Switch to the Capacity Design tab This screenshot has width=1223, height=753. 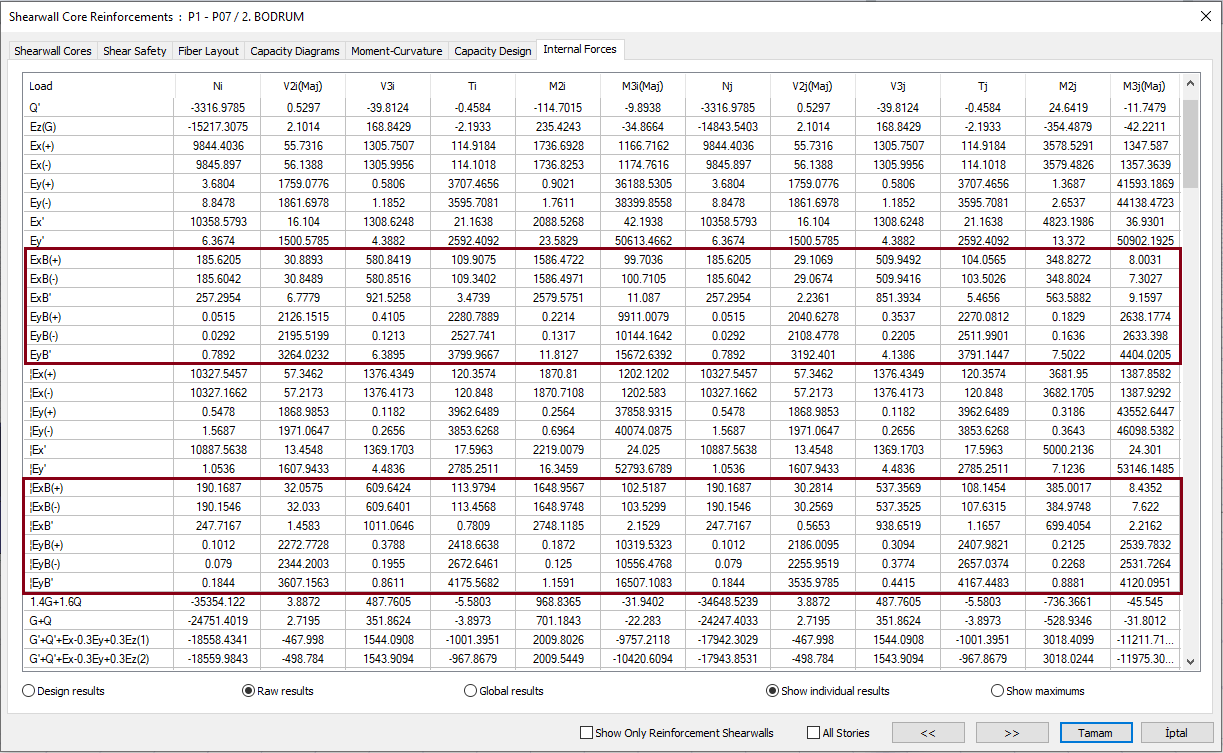[492, 51]
